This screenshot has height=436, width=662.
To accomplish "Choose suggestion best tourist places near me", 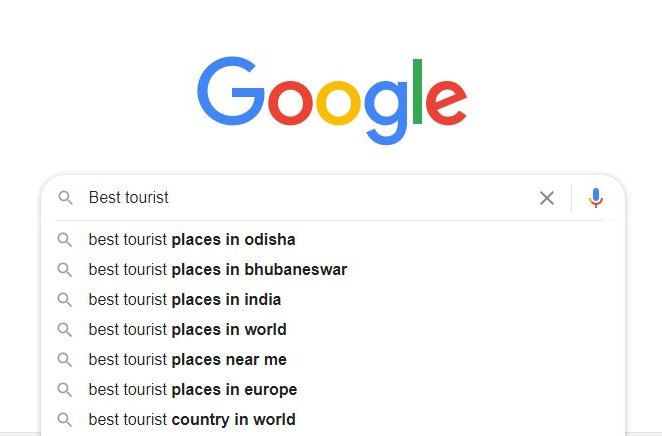I will [x=333, y=360].
